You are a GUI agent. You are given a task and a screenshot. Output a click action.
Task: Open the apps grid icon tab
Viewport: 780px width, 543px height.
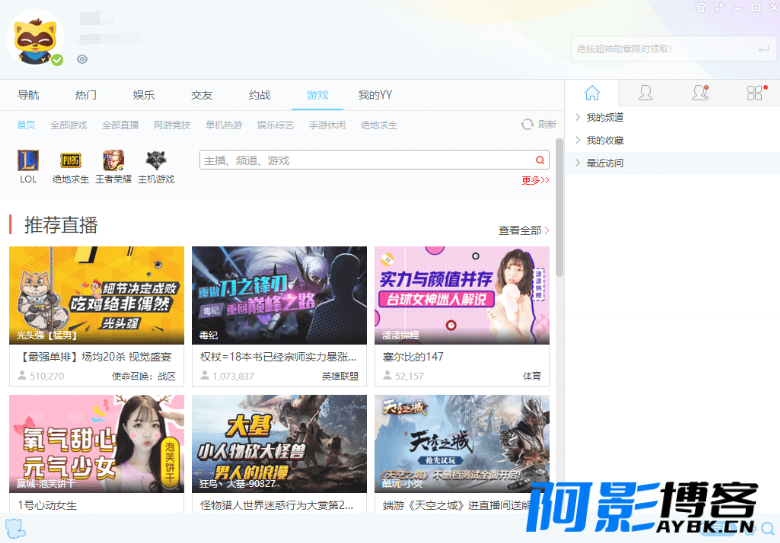pos(754,93)
